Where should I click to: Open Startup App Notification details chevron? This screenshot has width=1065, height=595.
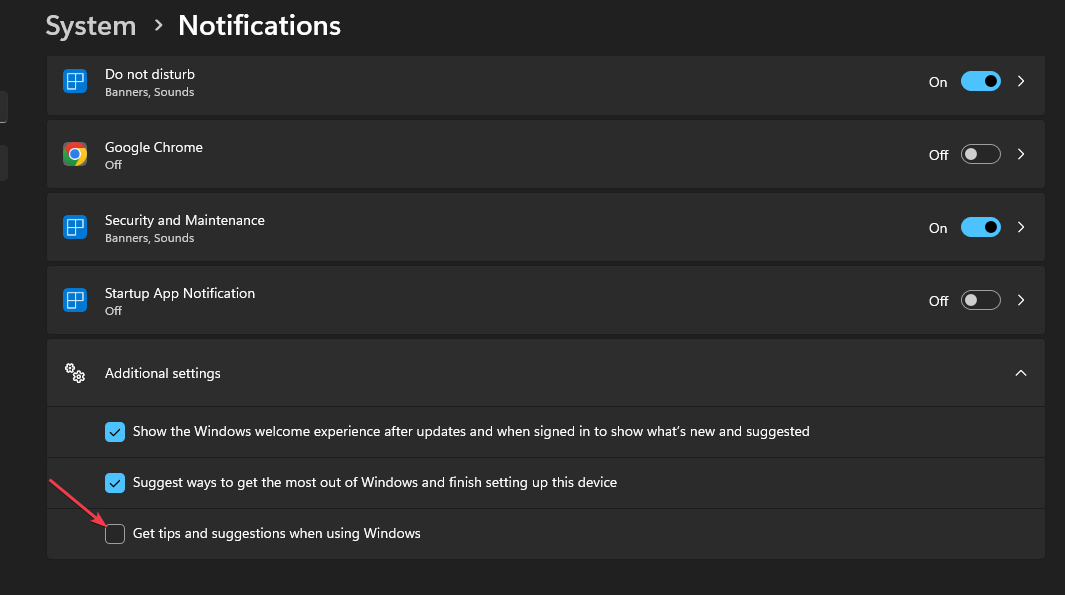(x=1021, y=300)
